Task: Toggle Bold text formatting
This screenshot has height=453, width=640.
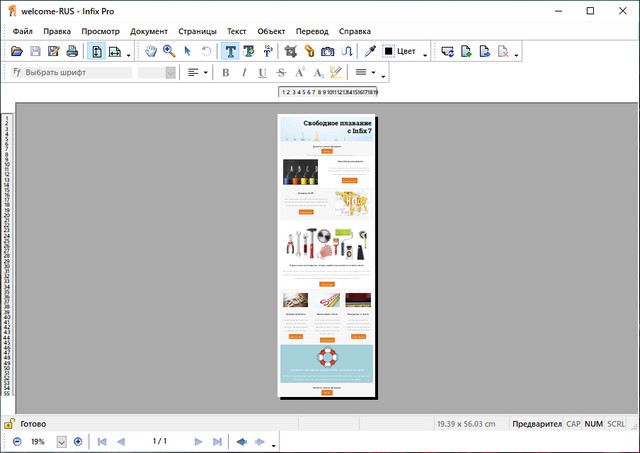Action: click(x=225, y=73)
